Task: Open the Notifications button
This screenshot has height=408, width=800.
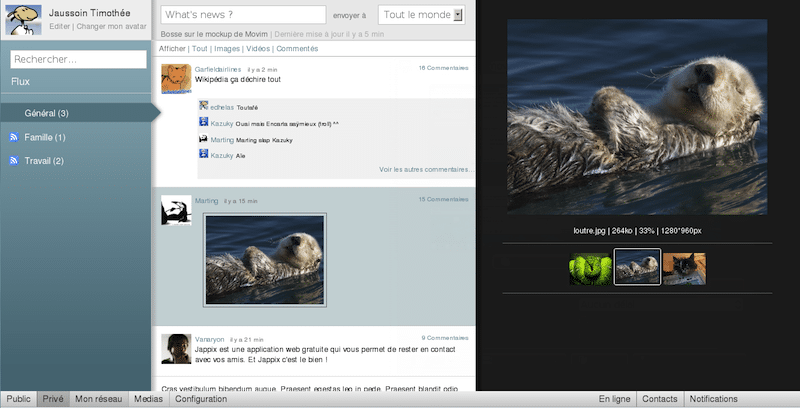Action: tap(714, 399)
